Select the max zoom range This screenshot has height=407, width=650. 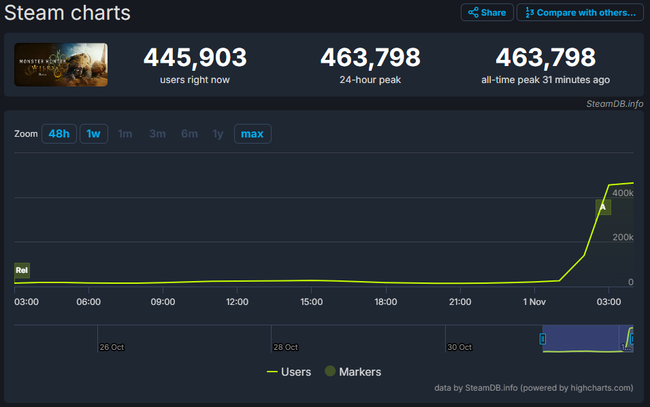252,134
